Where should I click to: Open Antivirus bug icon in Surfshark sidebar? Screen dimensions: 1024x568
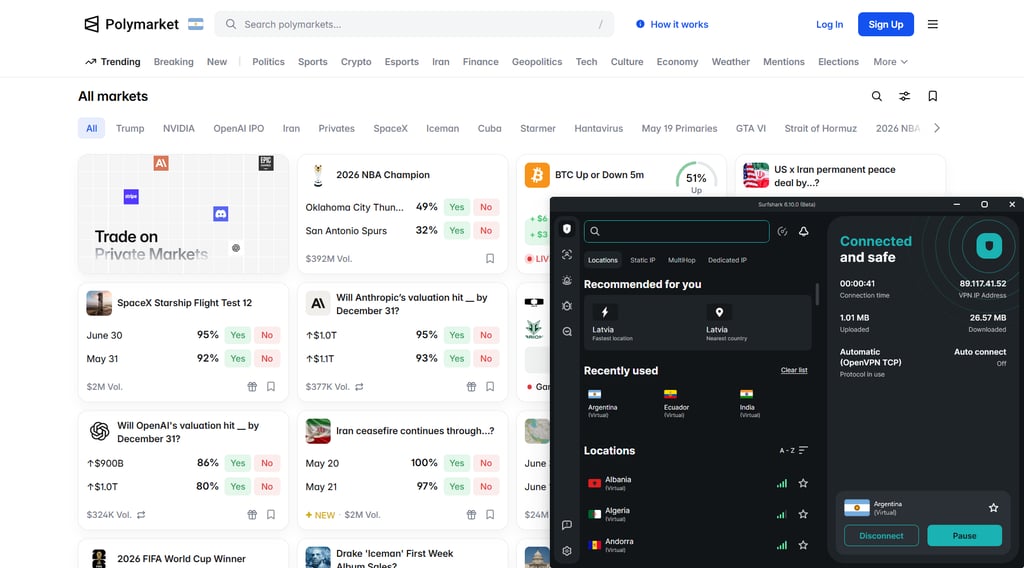coord(567,306)
